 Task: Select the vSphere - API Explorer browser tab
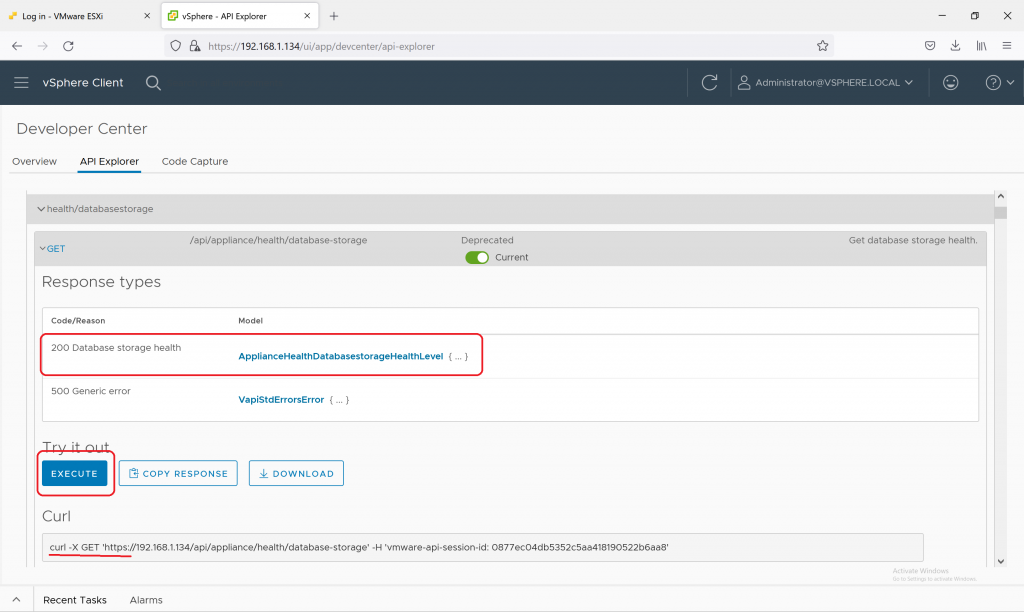(224, 16)
